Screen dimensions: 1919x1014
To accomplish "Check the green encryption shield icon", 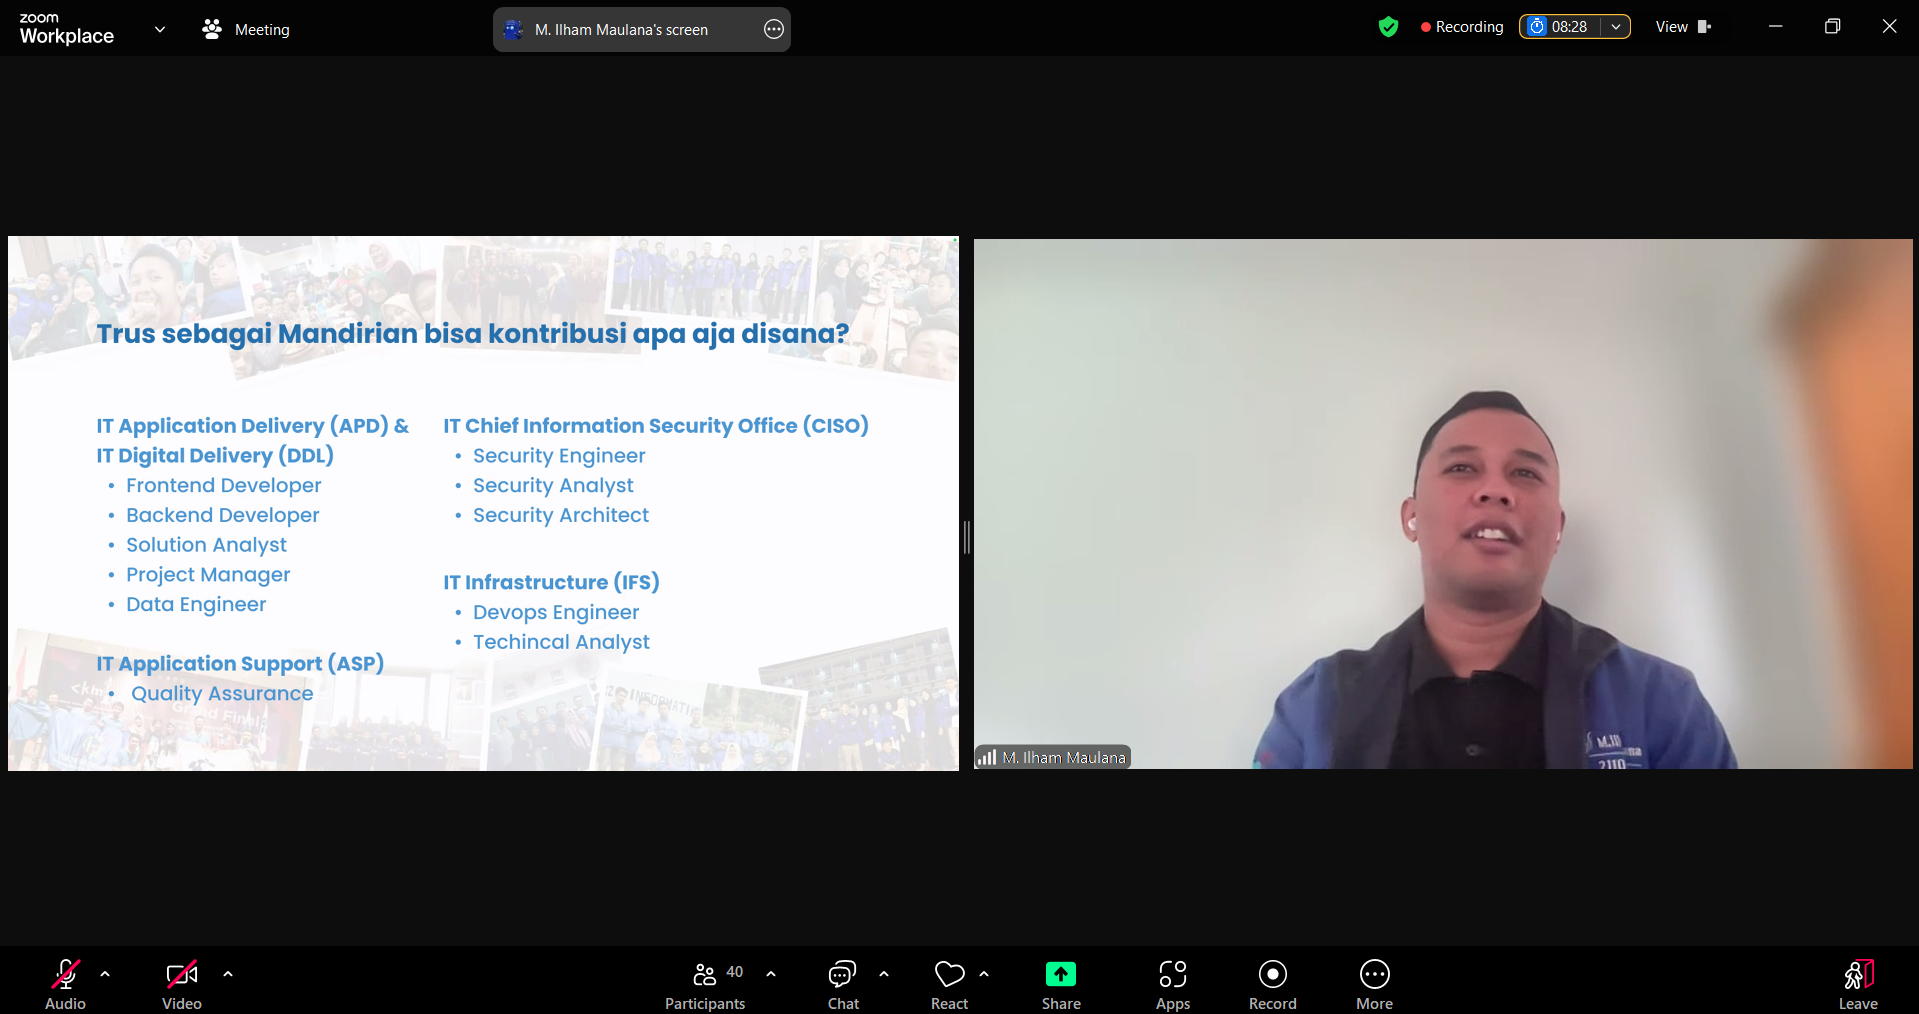I will coord(1388,27).
